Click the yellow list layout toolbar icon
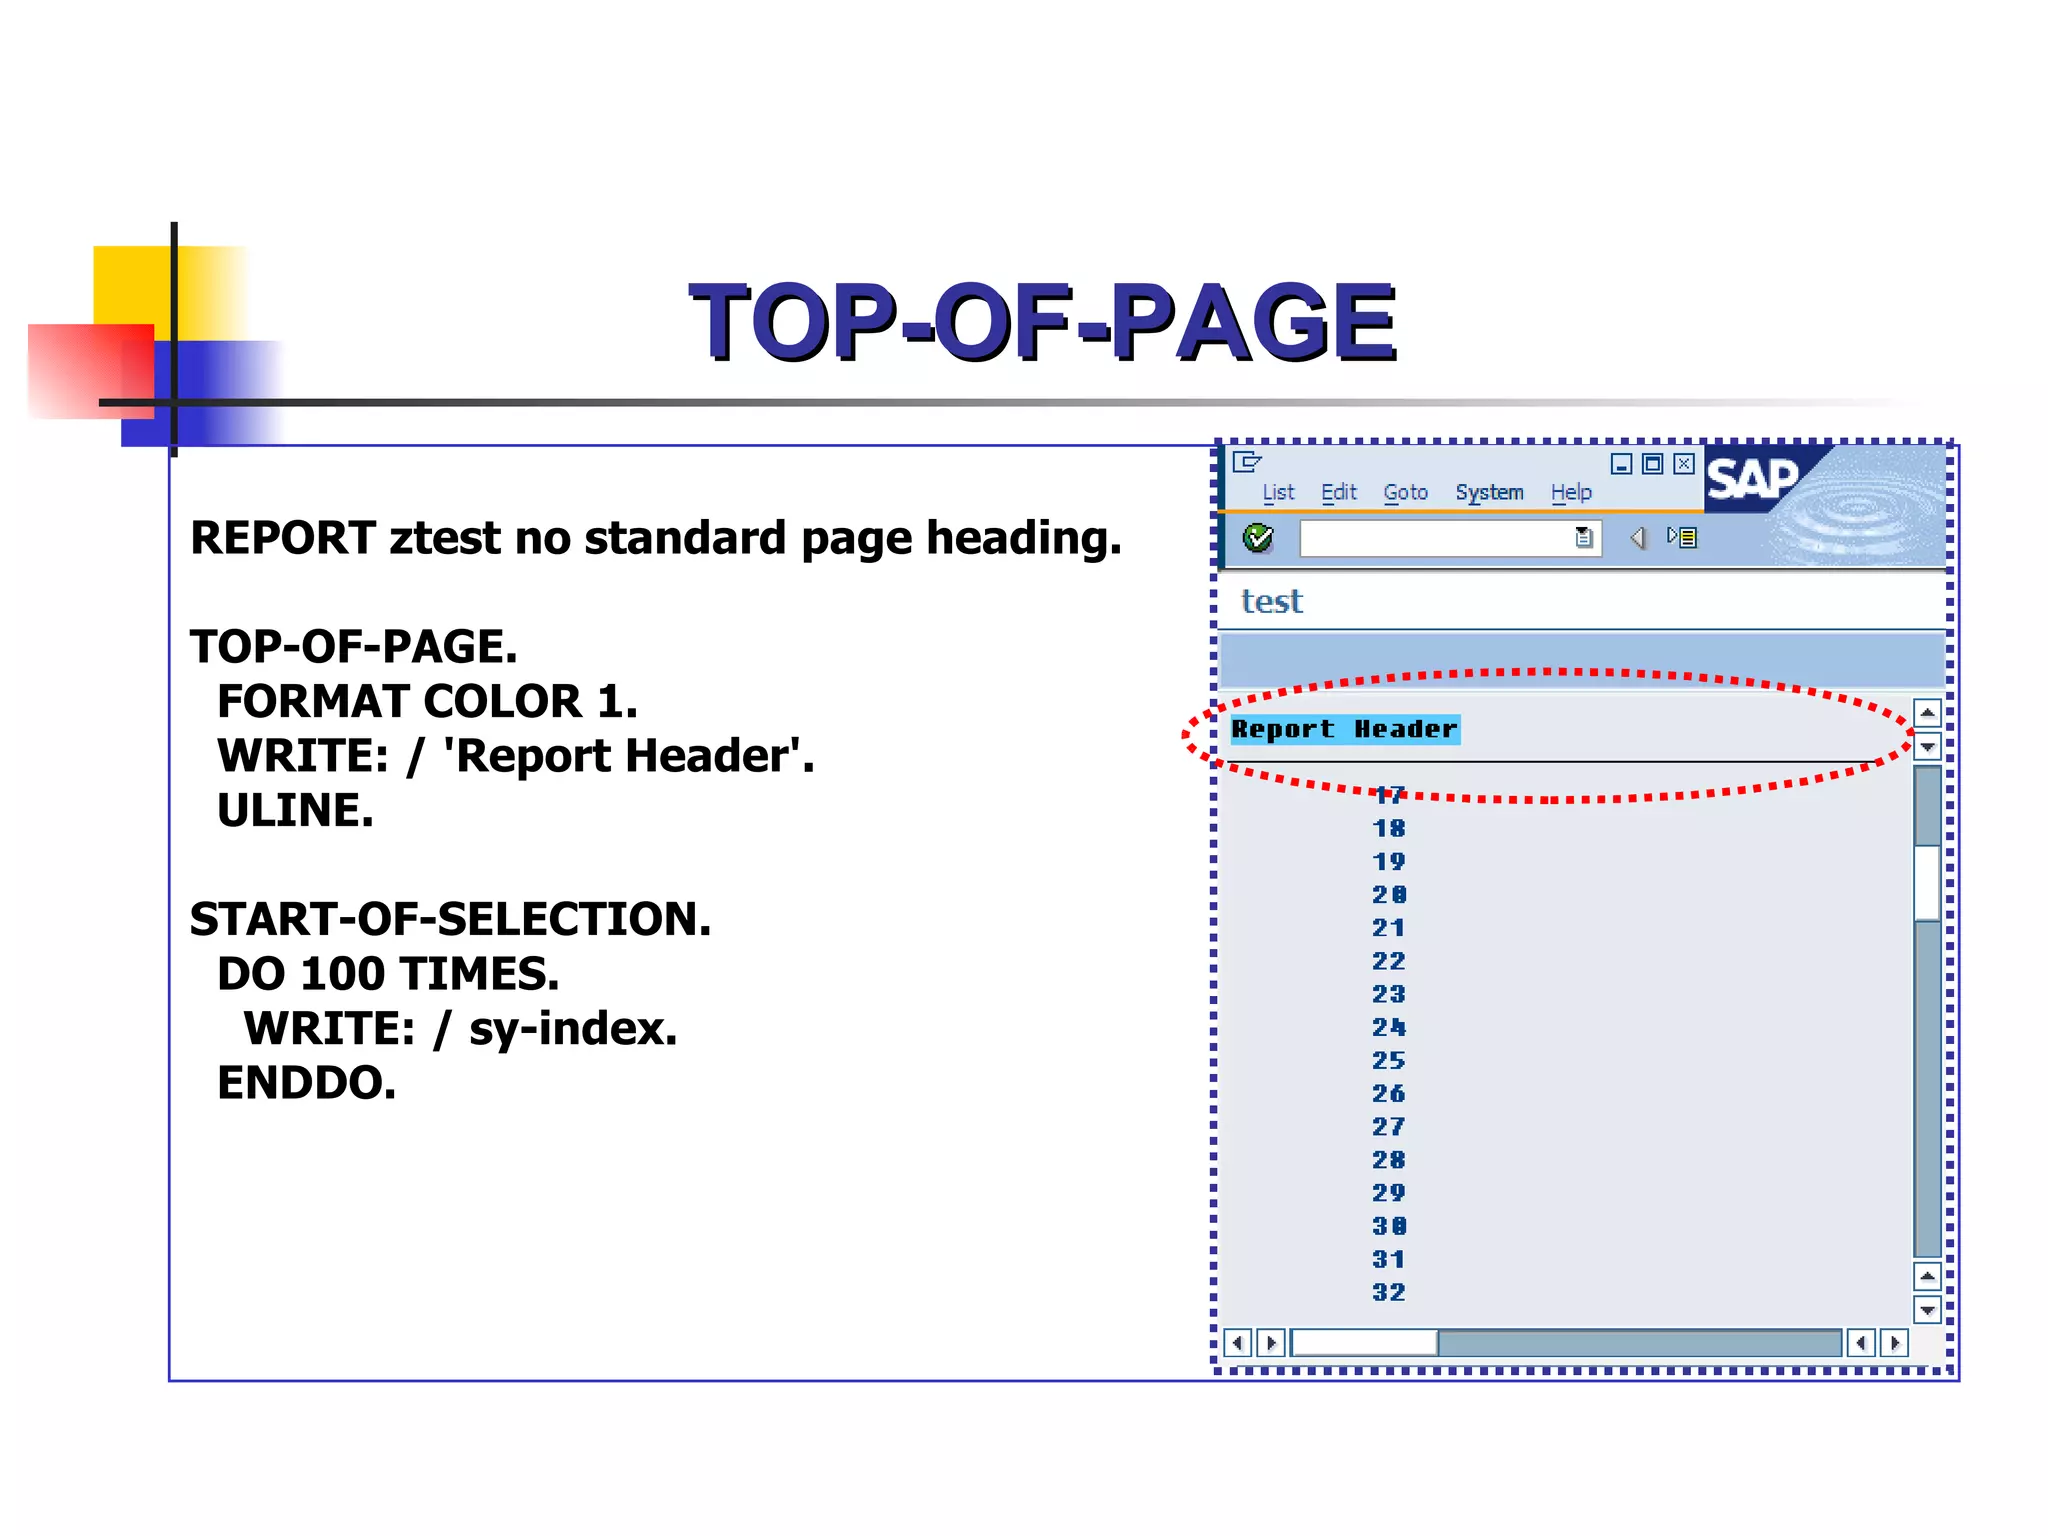Screen dimensions: 2048x1536 click(1682, 537)
